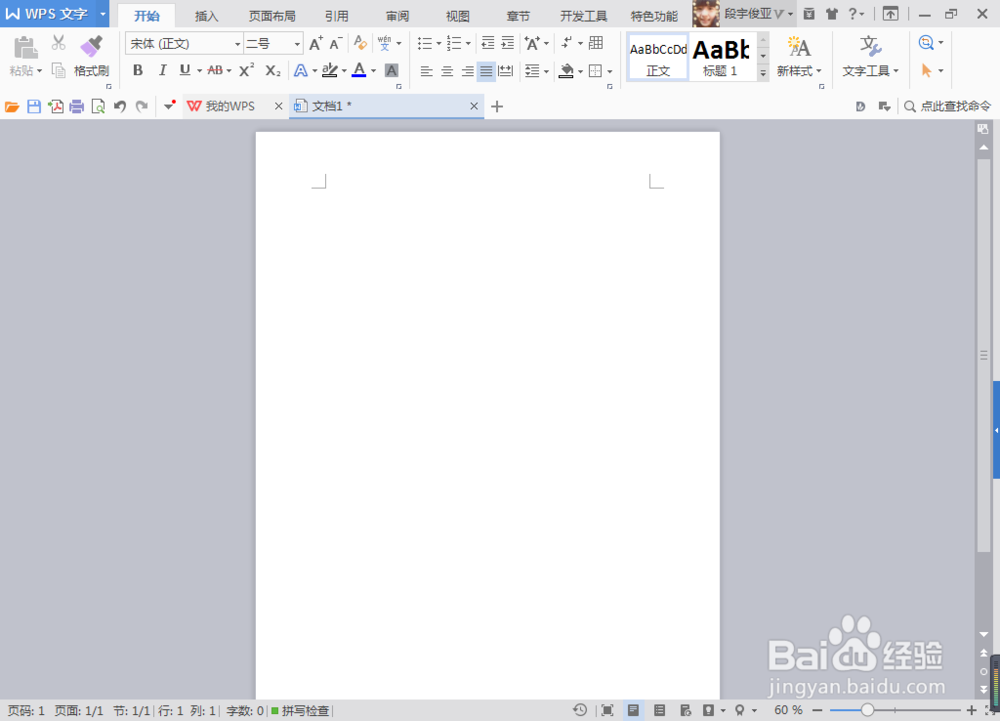Click the clear formatting eraser icon

coord(360,43)
